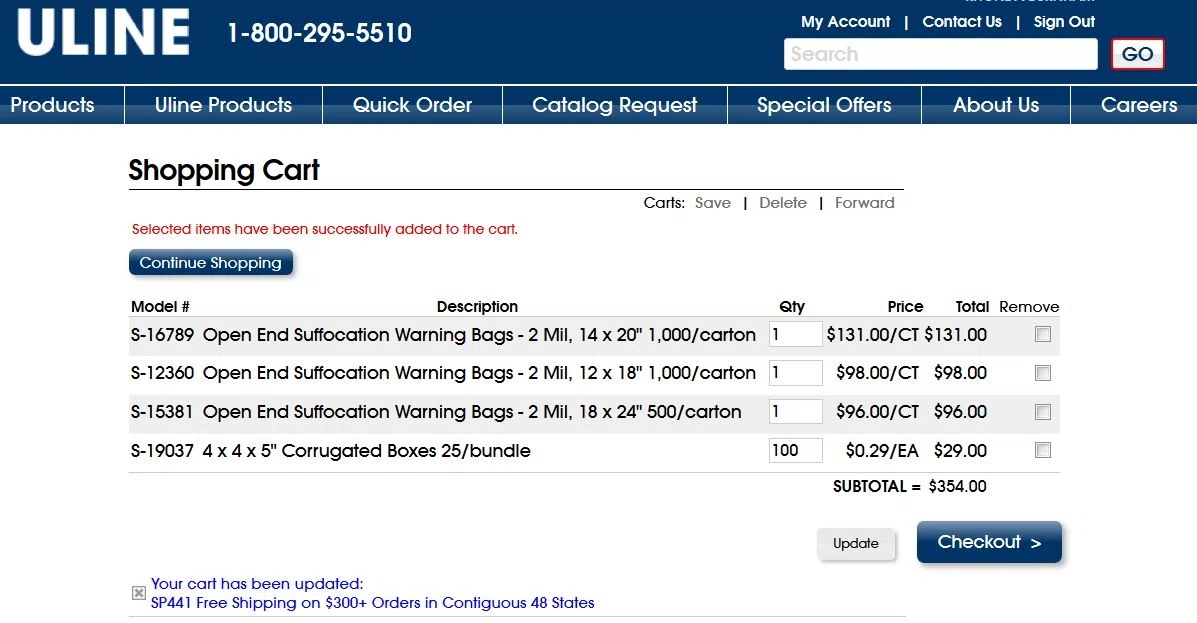Click the Description column header
This screenshot has height=623, width=1197.
pyautogui.click(x=477, y=307)
